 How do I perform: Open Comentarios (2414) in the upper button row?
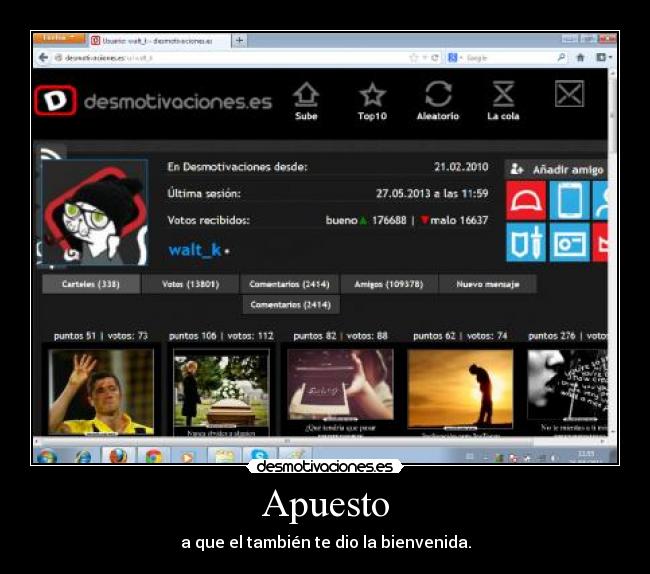(x=289, y=284)
